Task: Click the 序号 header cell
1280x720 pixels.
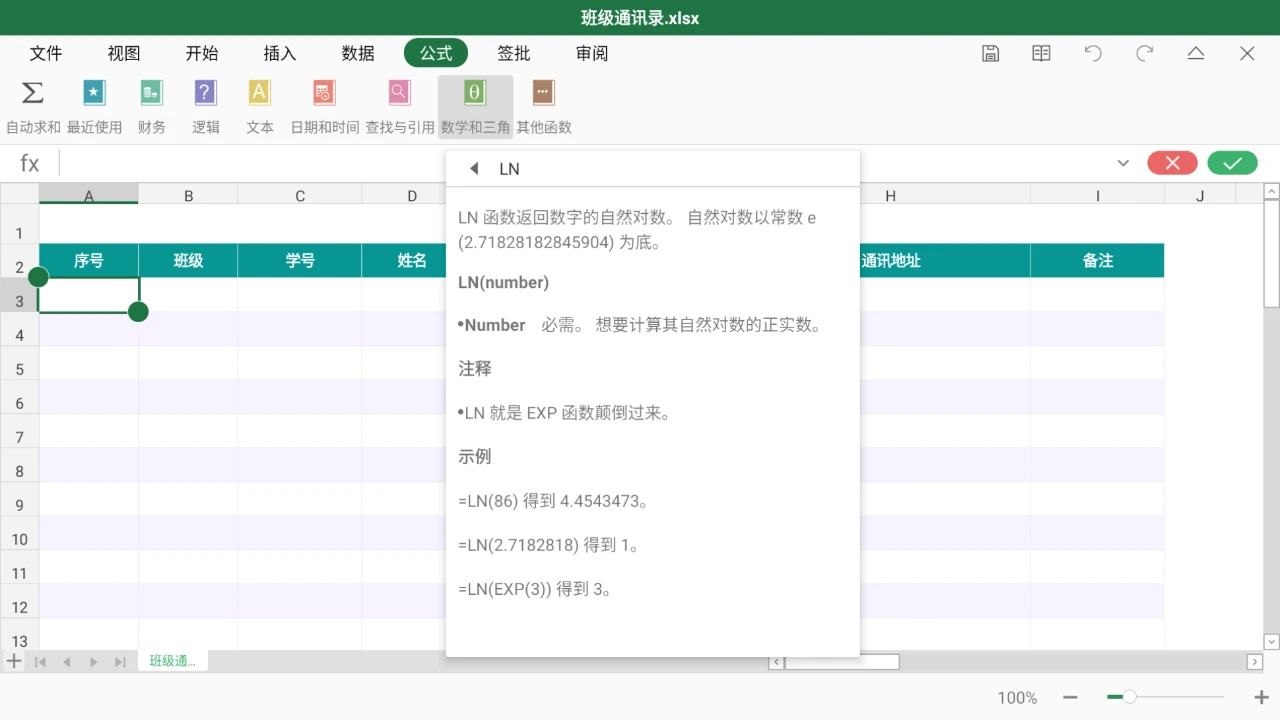Action: [x=89, y=260]
